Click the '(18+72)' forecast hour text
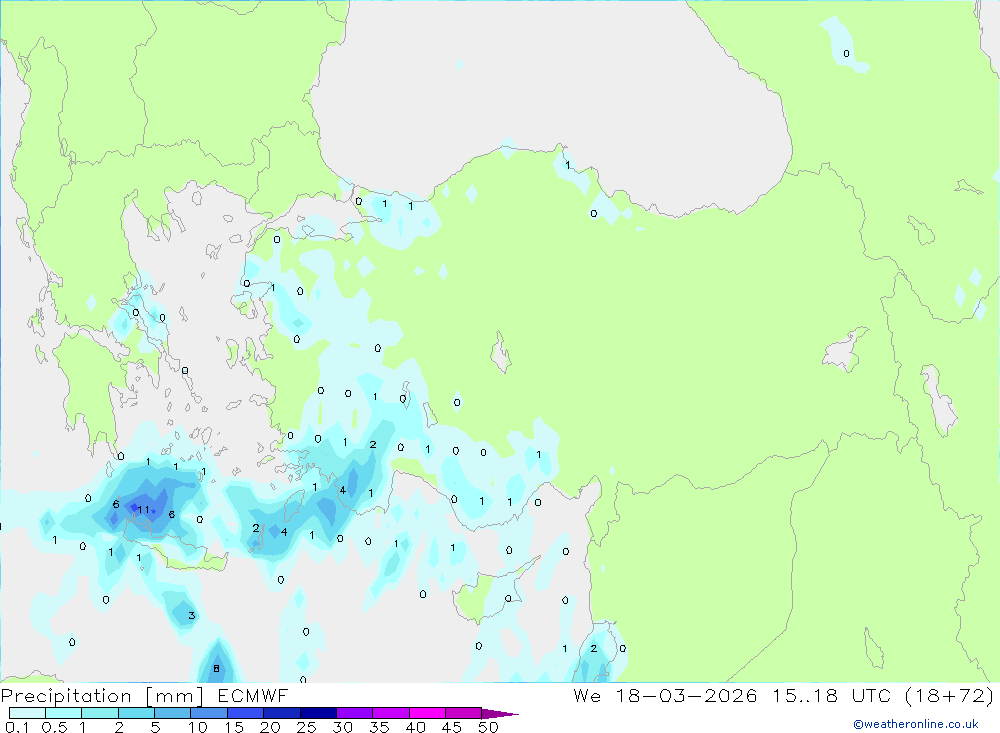 coord(950,695)
